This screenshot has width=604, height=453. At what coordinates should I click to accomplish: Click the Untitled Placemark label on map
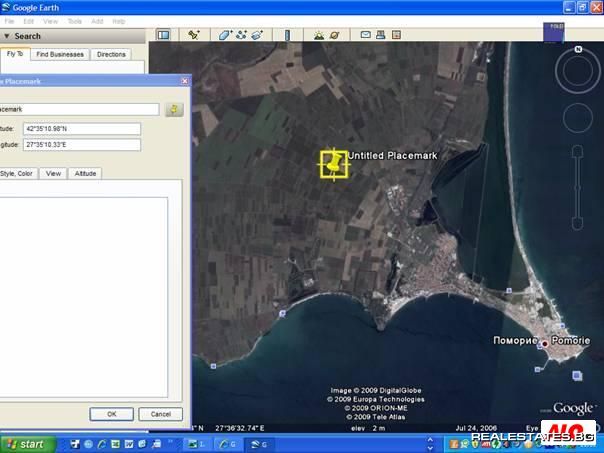coord(392,156)
